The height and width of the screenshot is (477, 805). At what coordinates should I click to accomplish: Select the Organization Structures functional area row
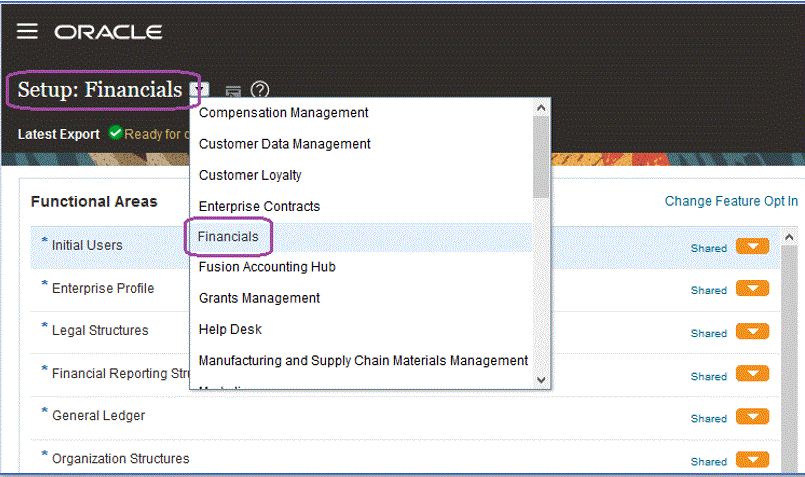coord(120,459)
